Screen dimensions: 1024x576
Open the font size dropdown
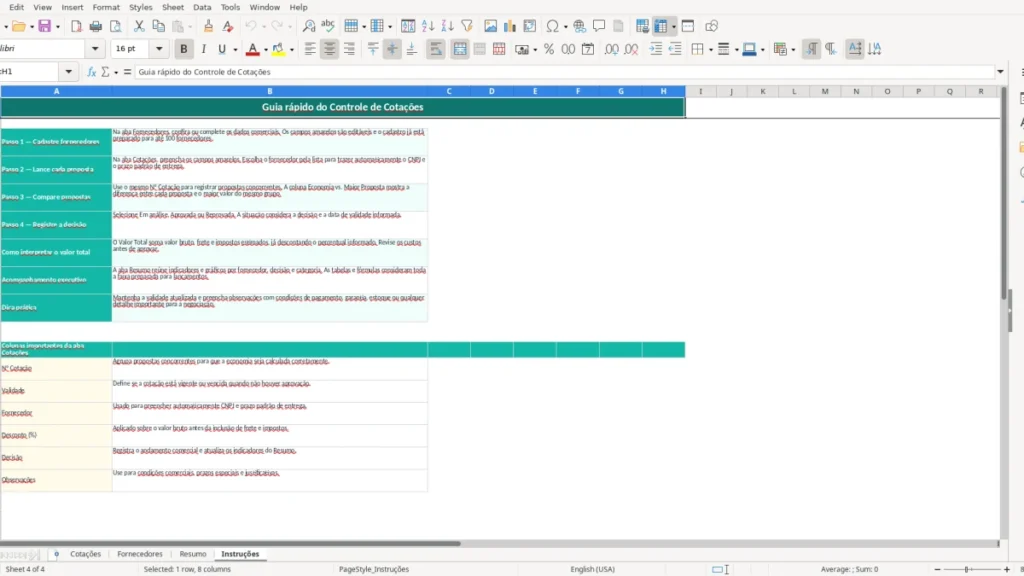click(159, 49)
